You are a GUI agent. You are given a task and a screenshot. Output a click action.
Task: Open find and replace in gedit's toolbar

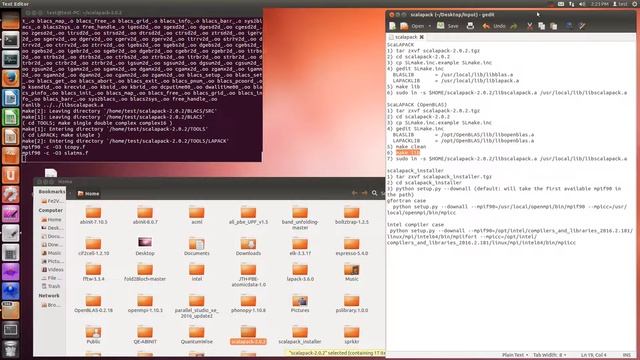[582, 26]
